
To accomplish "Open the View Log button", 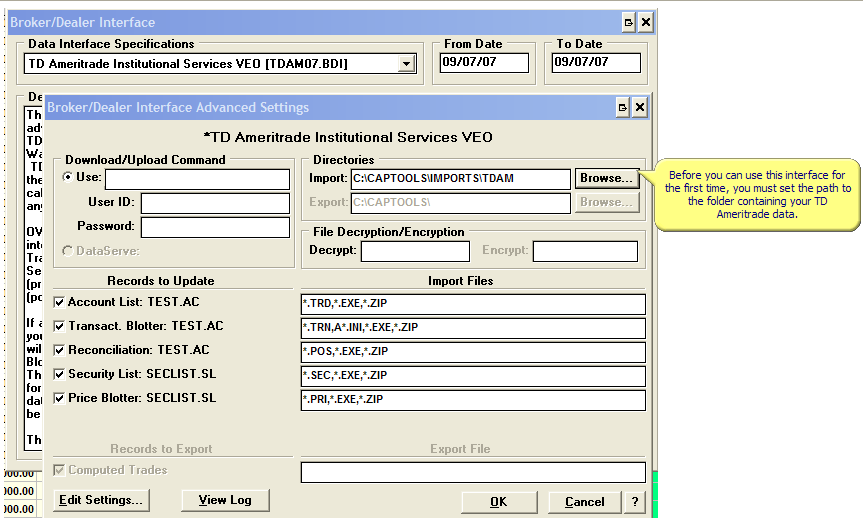I will 225,500.
